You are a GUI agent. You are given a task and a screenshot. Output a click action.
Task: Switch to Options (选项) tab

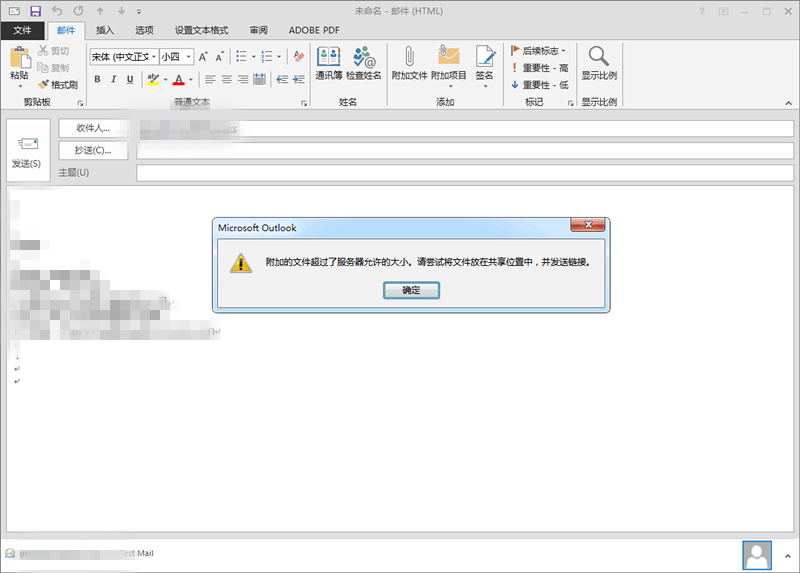(144, 30)
